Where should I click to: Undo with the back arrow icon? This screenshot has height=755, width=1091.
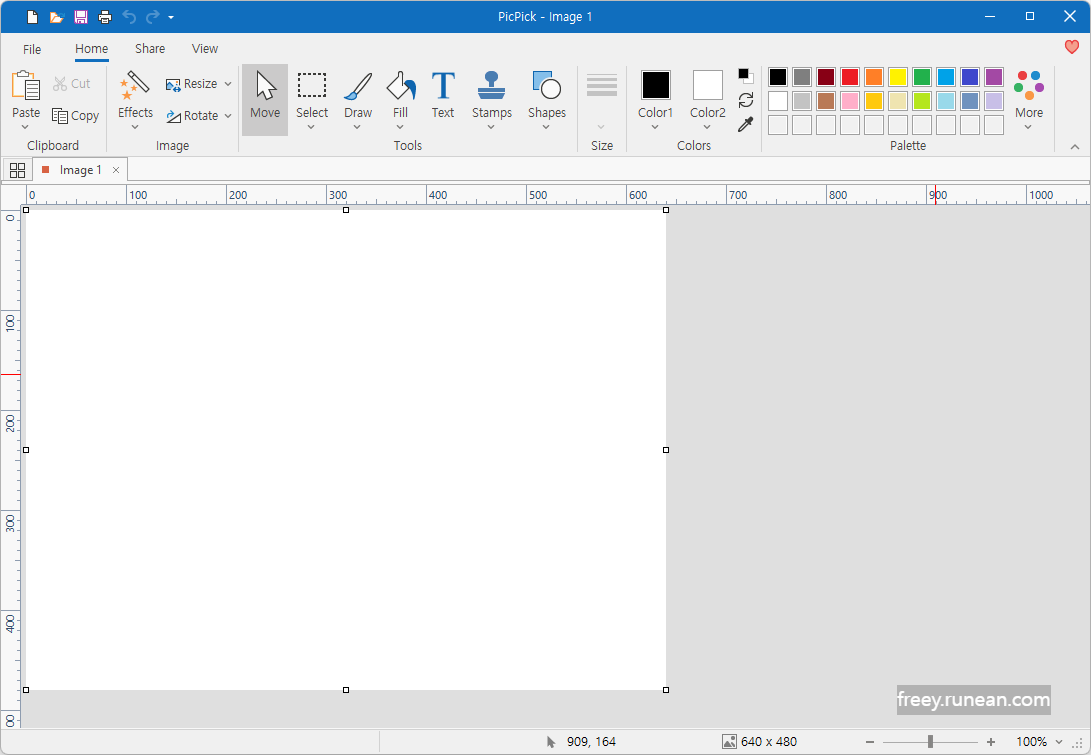[x=129, y=17]
